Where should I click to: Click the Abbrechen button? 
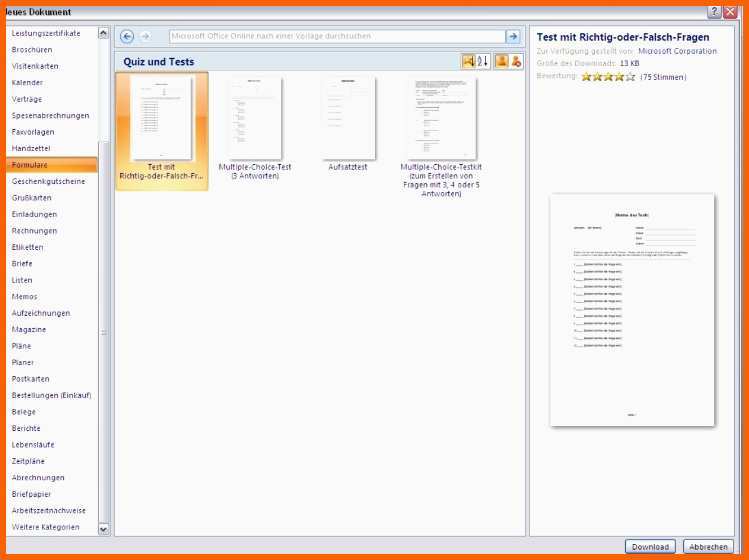(x=708, y=547)
